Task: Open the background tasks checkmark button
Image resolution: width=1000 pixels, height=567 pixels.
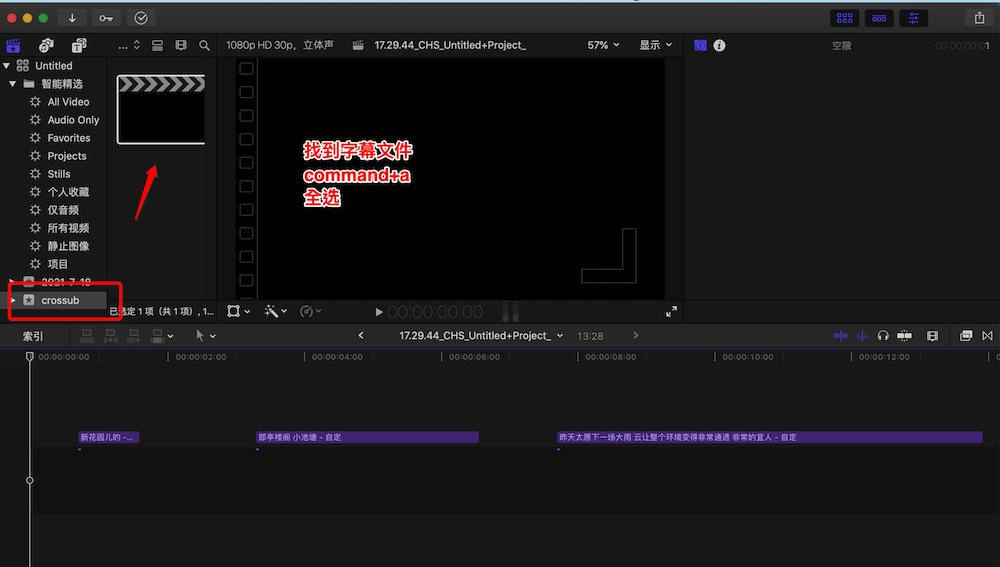Action: [x=141, y=17]
